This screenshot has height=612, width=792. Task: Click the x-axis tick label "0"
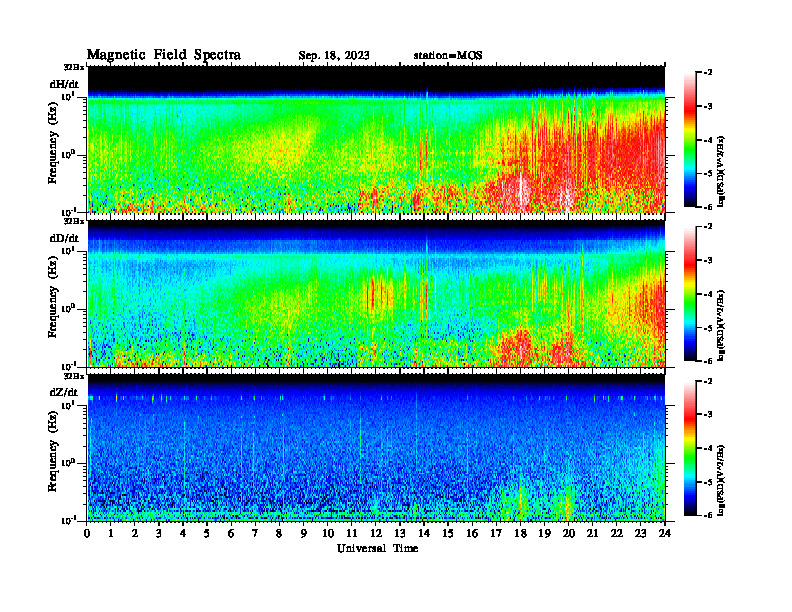[87, 533]
